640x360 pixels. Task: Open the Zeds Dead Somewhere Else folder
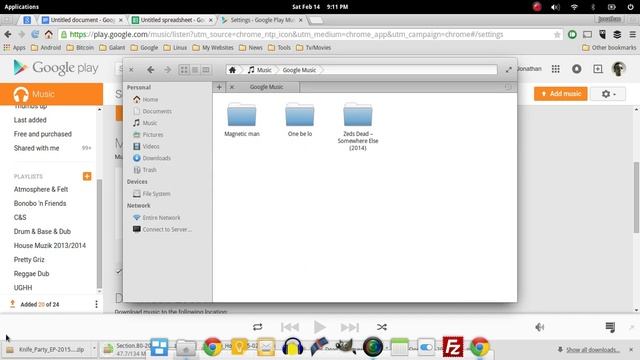[x=358, y=126]
